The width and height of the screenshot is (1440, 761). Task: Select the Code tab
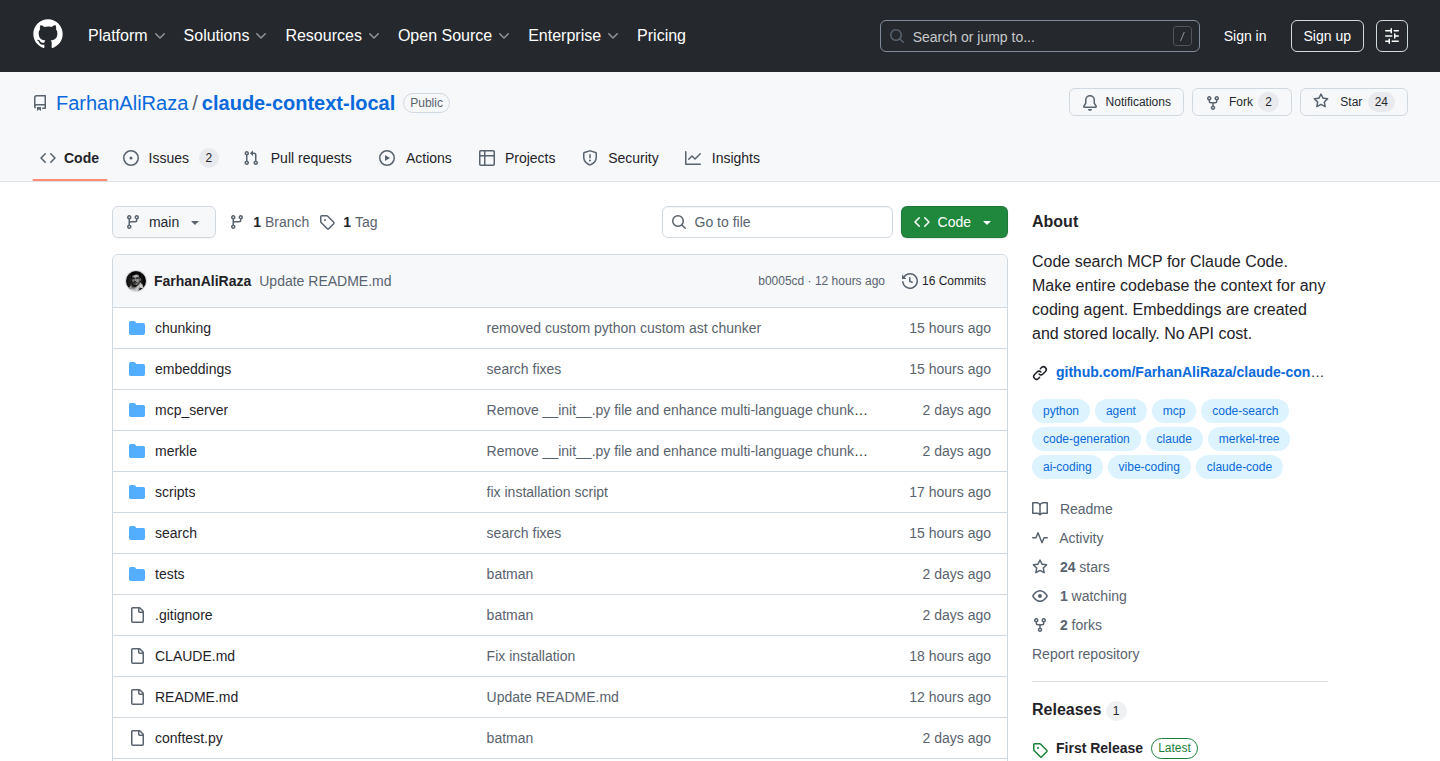coord(70,158)
